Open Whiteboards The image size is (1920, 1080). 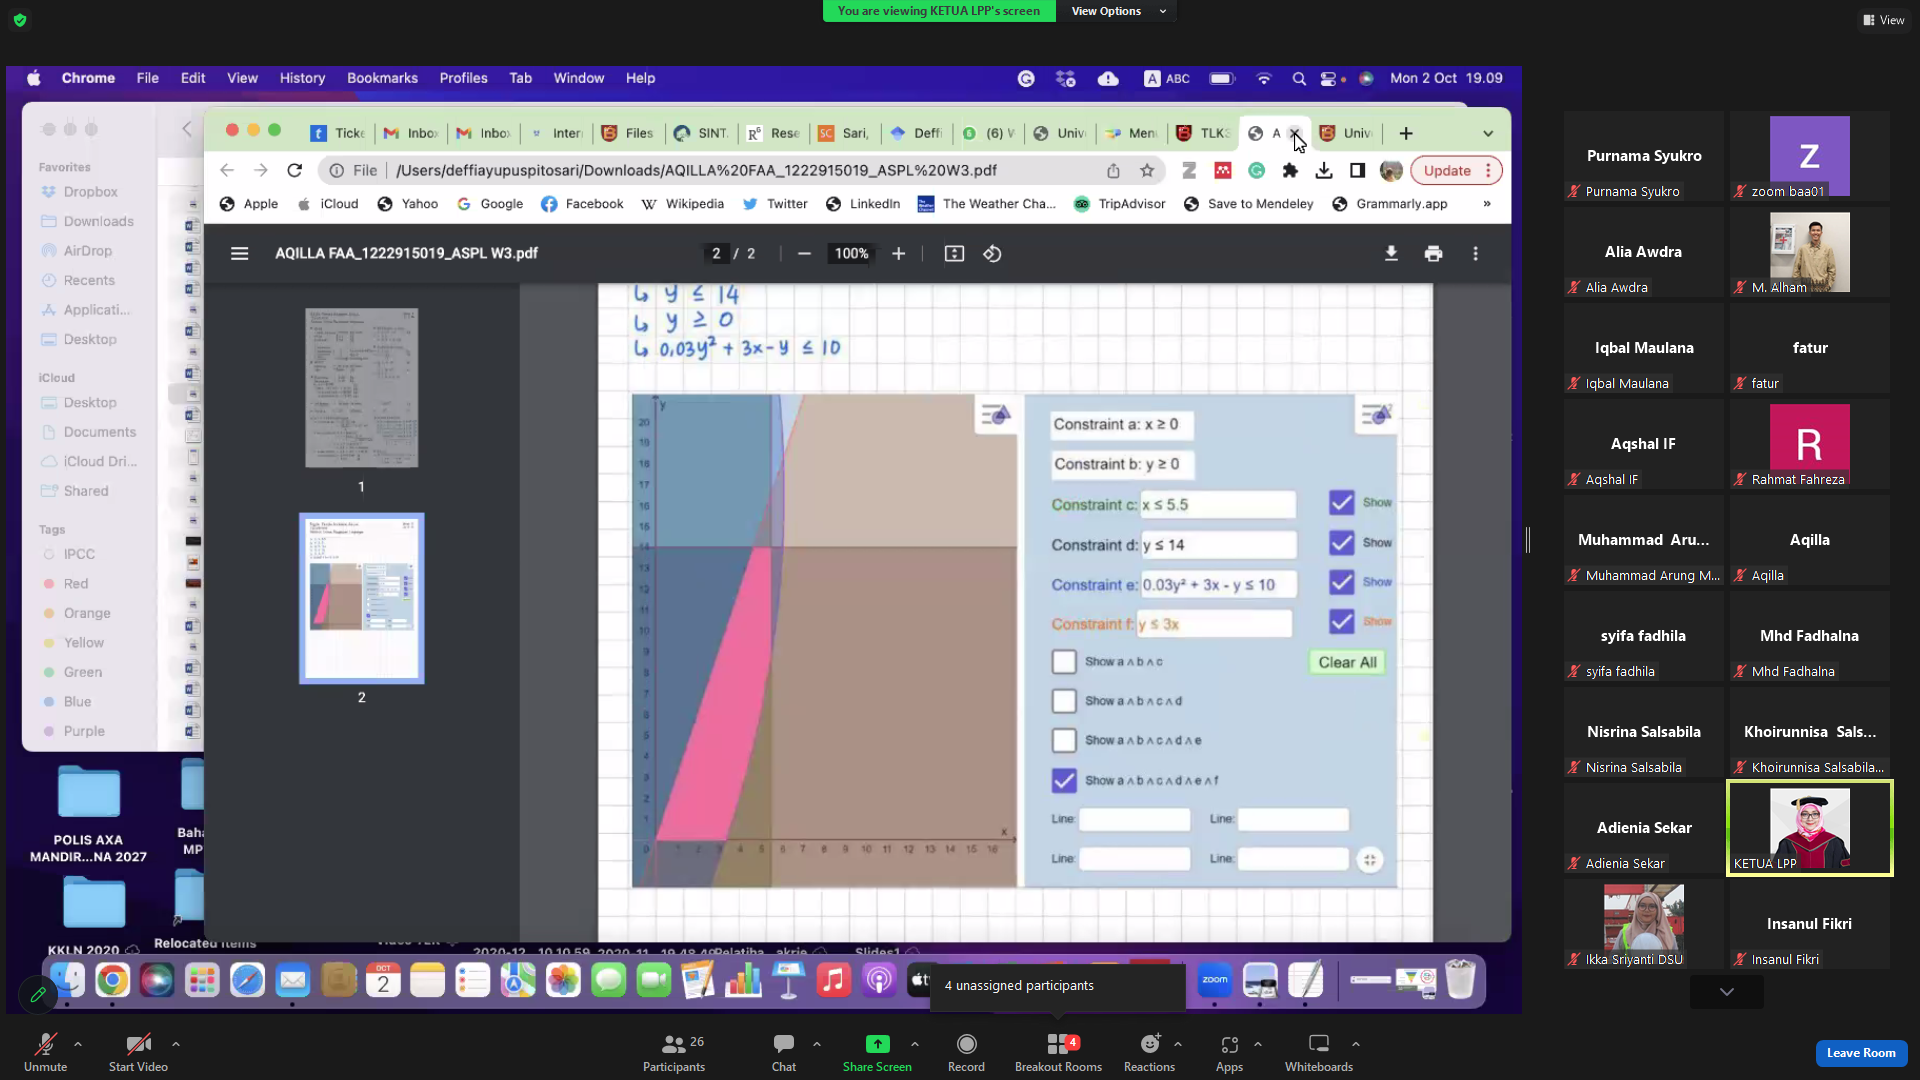tap(1319, 1052)
